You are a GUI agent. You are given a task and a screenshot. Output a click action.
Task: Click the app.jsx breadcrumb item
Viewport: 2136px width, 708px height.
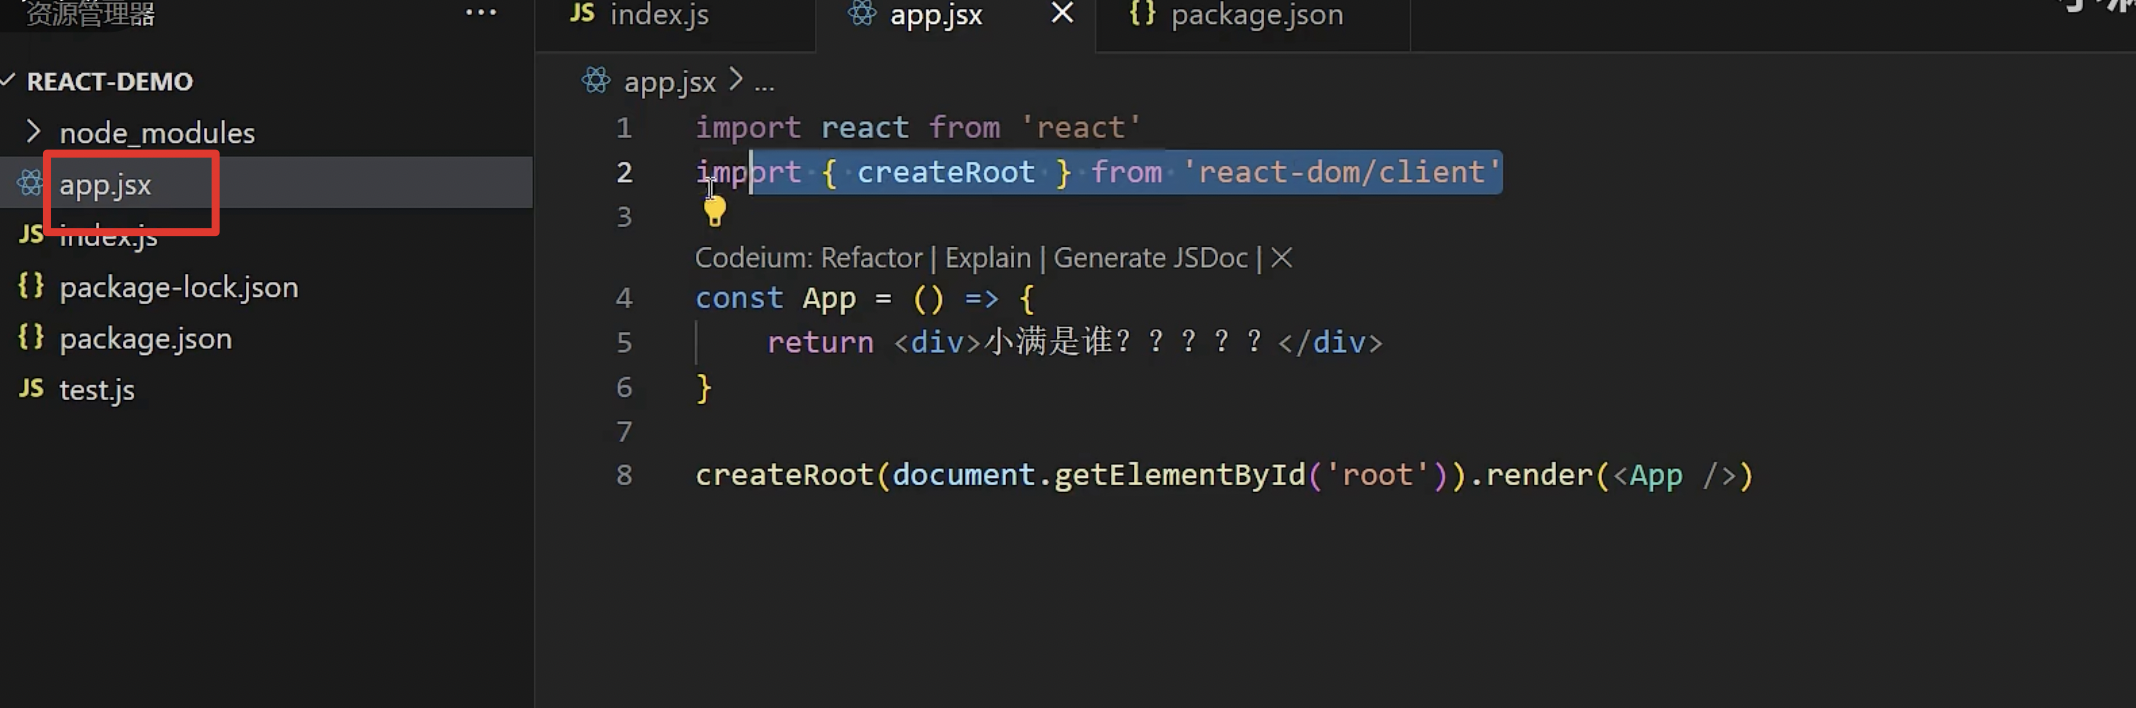coord(670,82)
